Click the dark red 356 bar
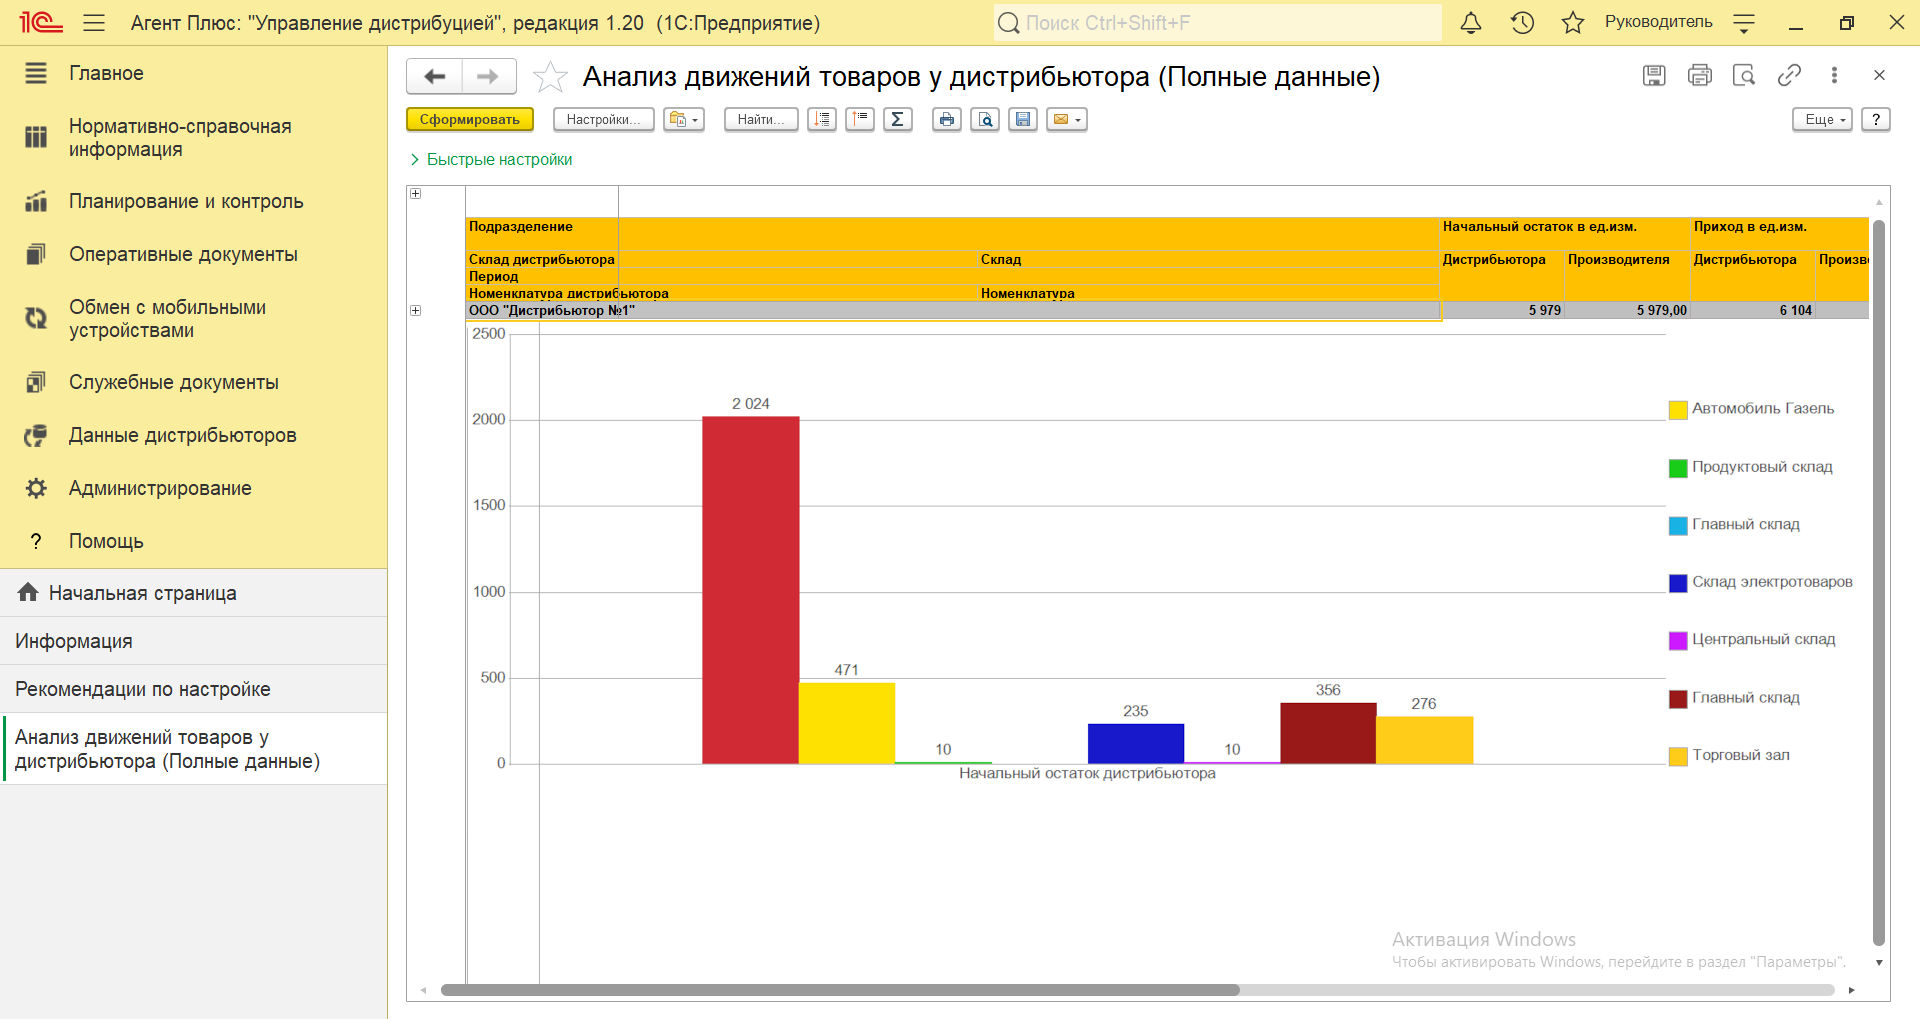 [x=1328, y=733]
